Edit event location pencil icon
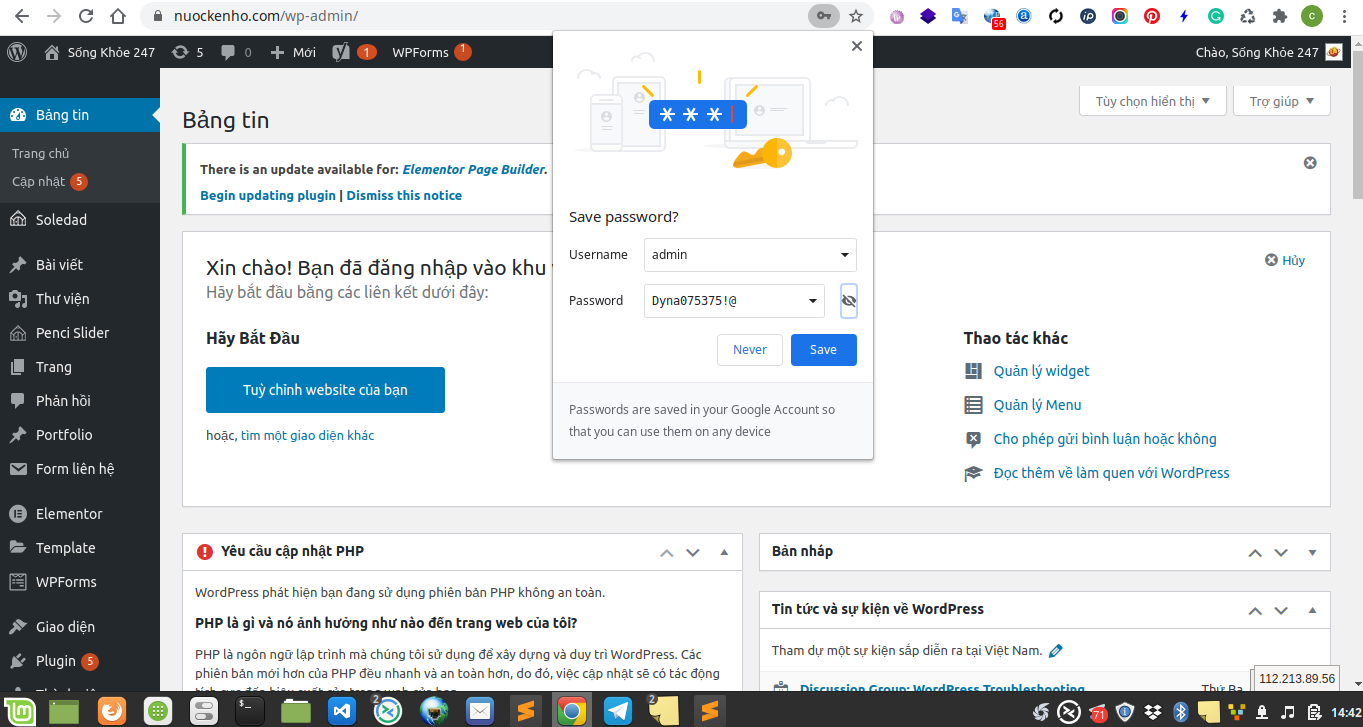 coord(1055,651)
